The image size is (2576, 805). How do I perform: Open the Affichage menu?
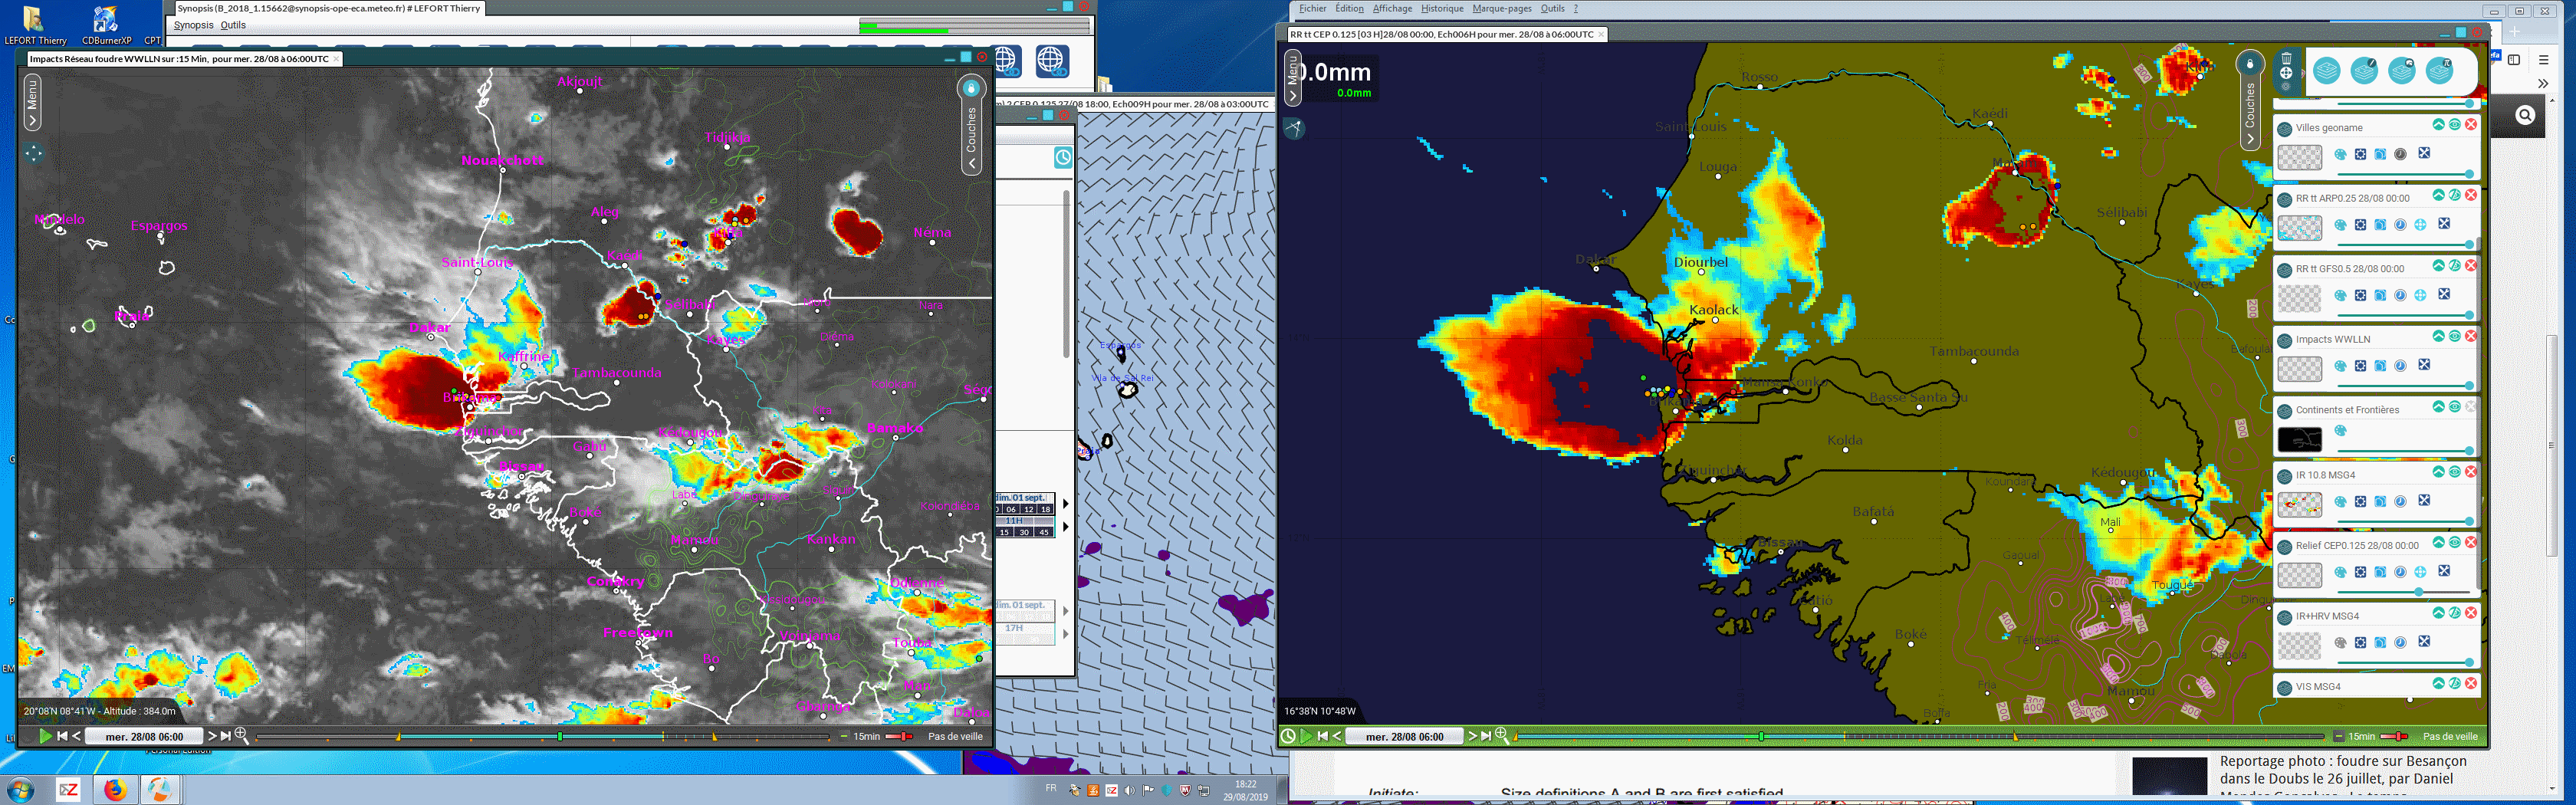1392,9
